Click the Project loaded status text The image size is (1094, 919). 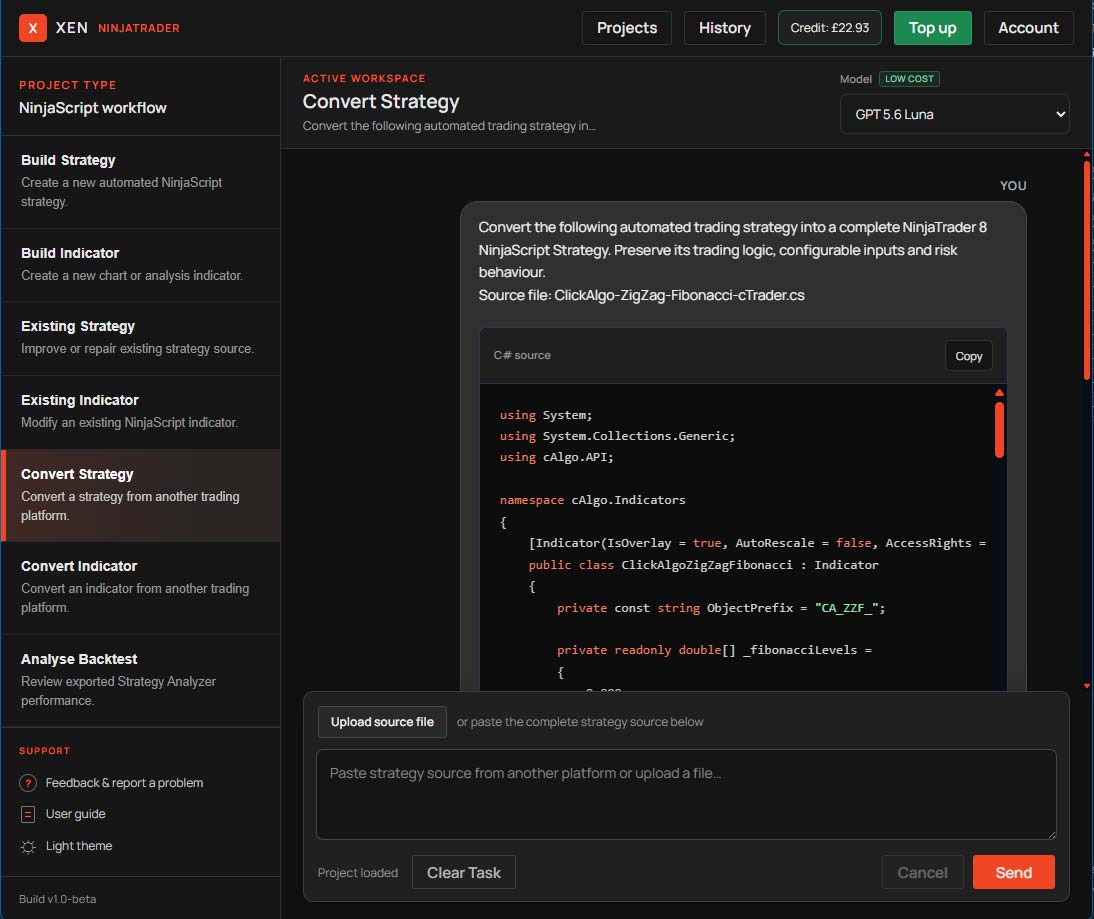pos(357,872)
